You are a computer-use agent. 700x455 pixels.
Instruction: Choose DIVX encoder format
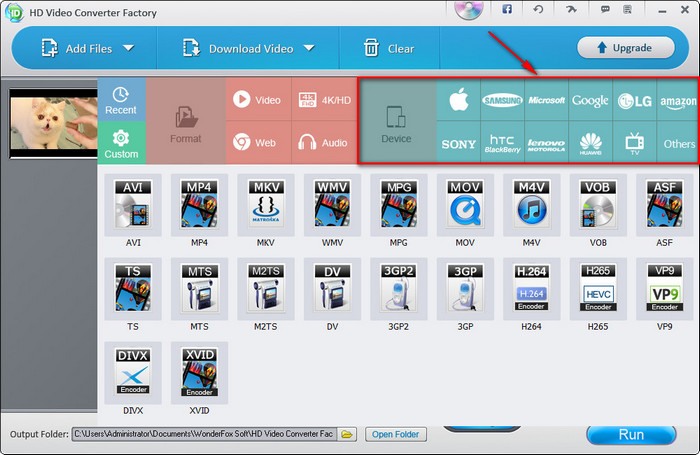click(133, 373)
